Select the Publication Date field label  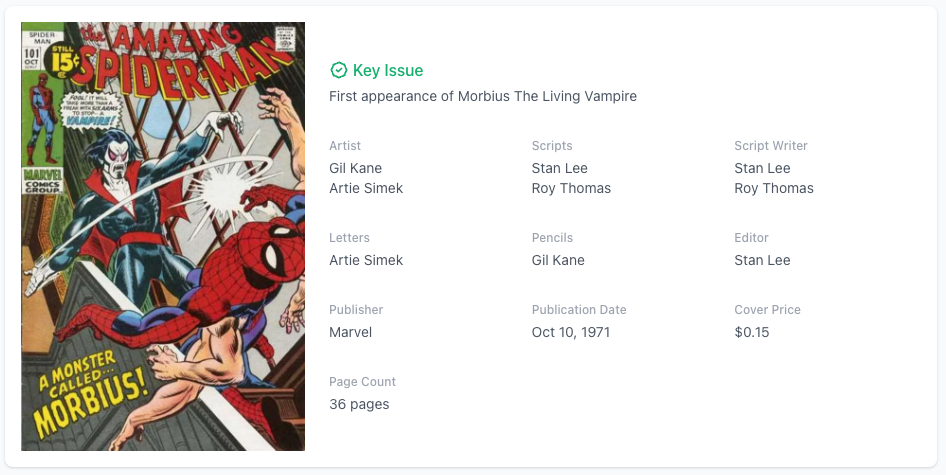click(579, 310)
